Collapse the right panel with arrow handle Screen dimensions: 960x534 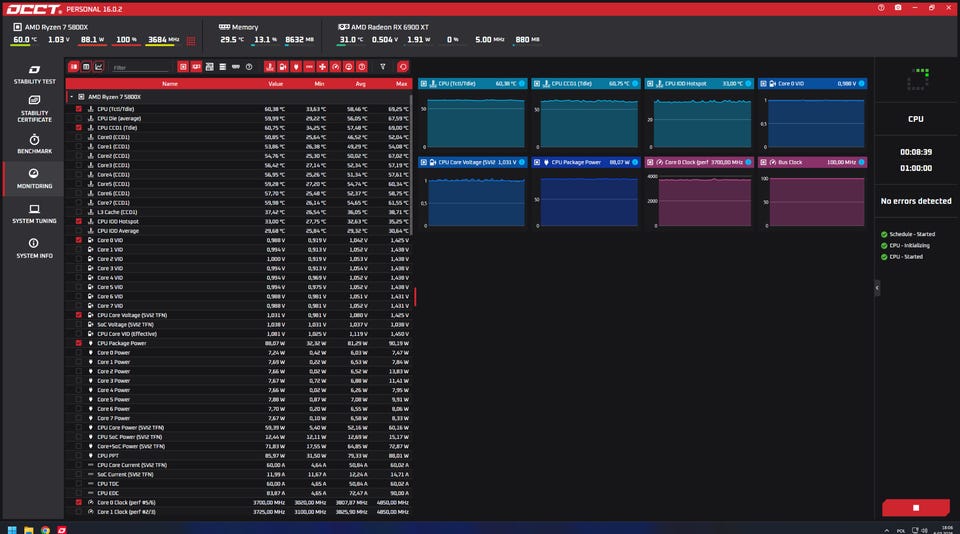point(877,287)
